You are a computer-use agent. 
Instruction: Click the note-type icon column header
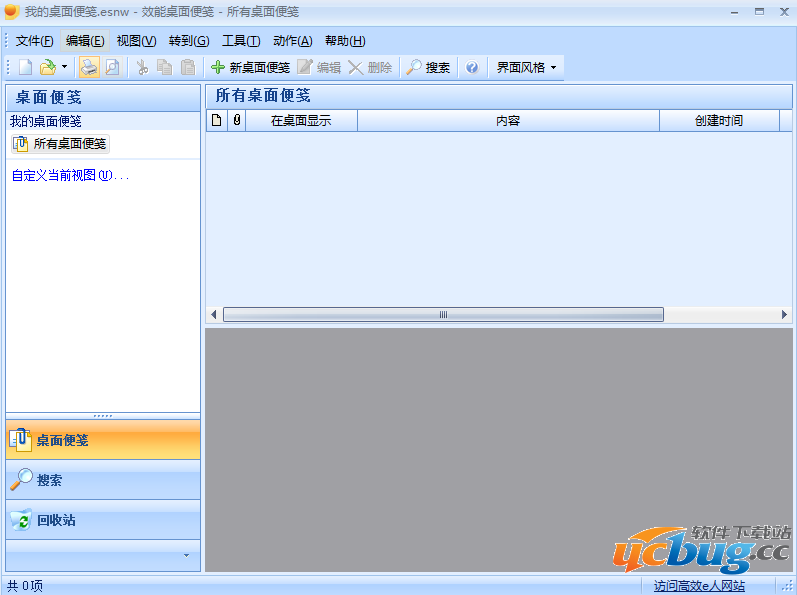tap(217, 120)
